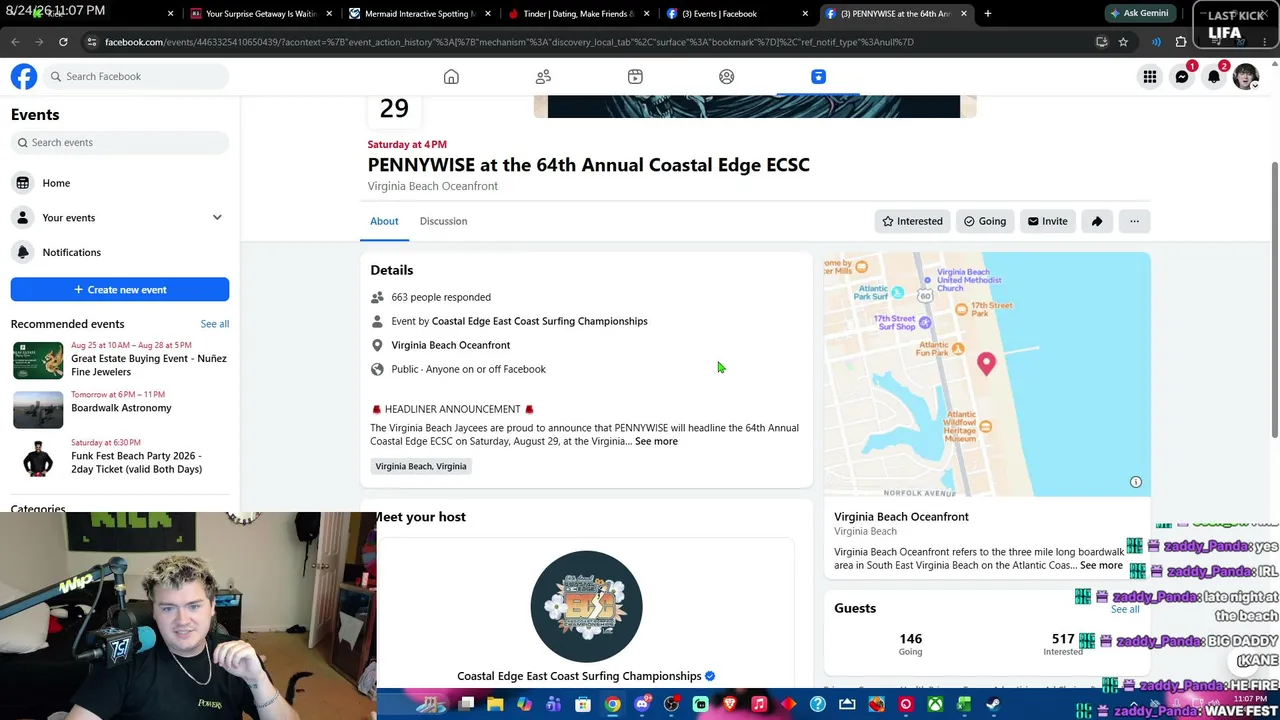Open the Reels video icon in navigation
1280x720 pixels.
(x=635, y=77)
